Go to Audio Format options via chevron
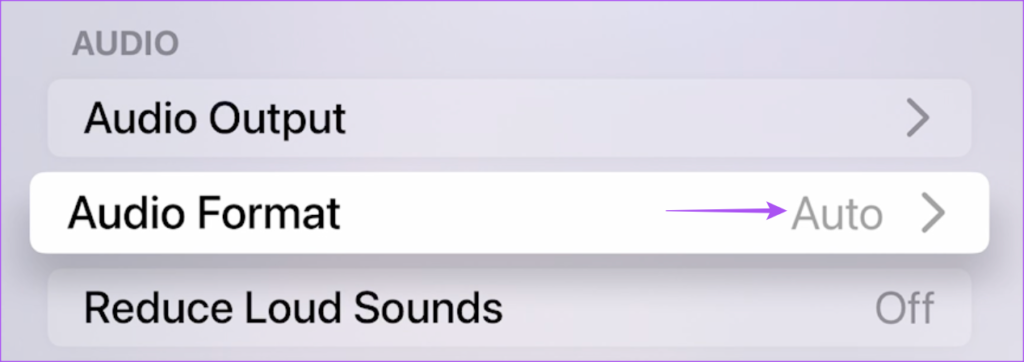1024x362 pixels. pyautogui.click(x=933, y=215)
